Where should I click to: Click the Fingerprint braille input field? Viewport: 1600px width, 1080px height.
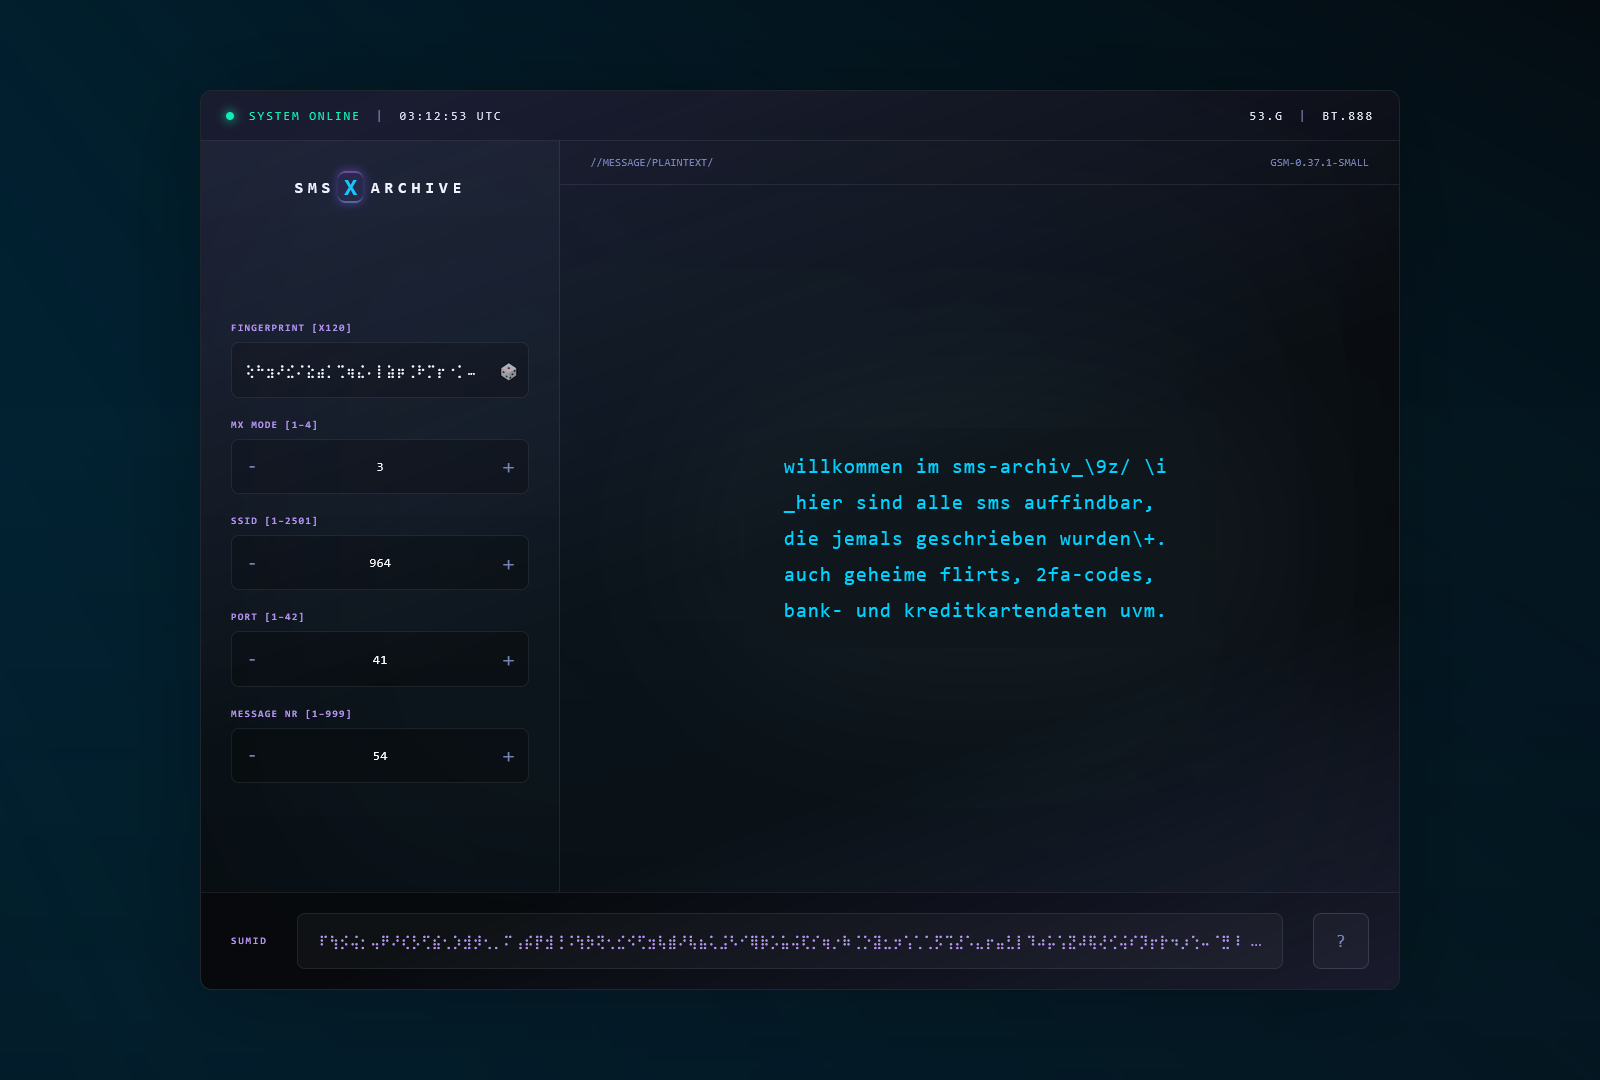361,371
